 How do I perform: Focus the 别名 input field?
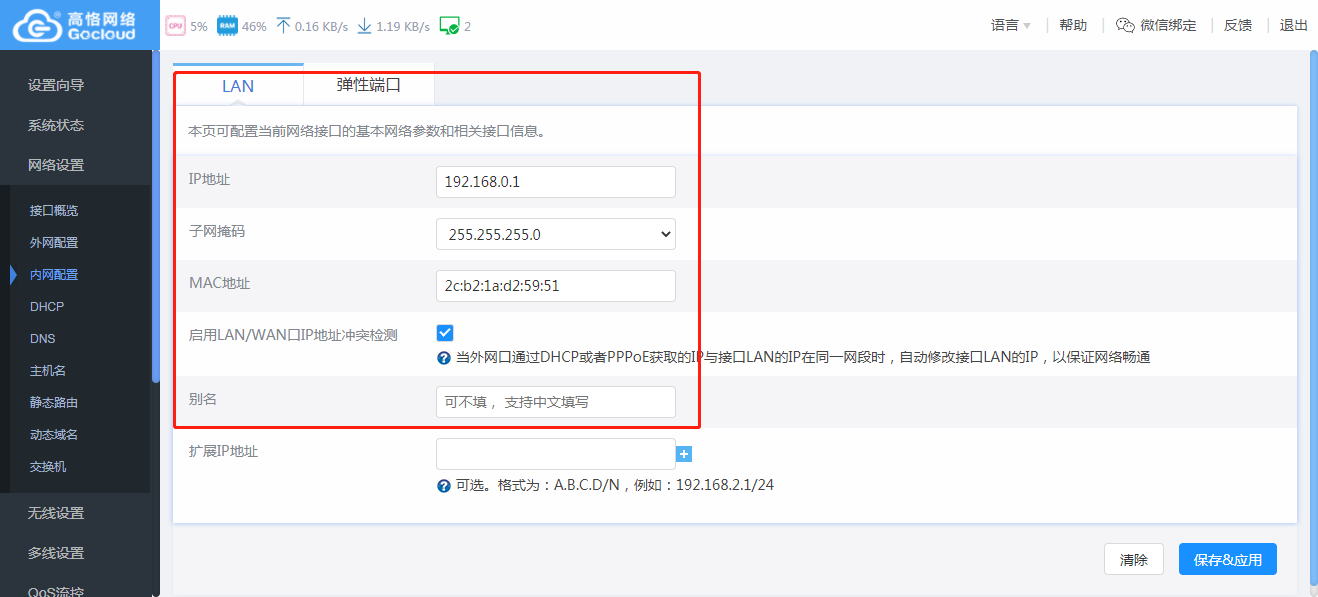click(556, 402)
